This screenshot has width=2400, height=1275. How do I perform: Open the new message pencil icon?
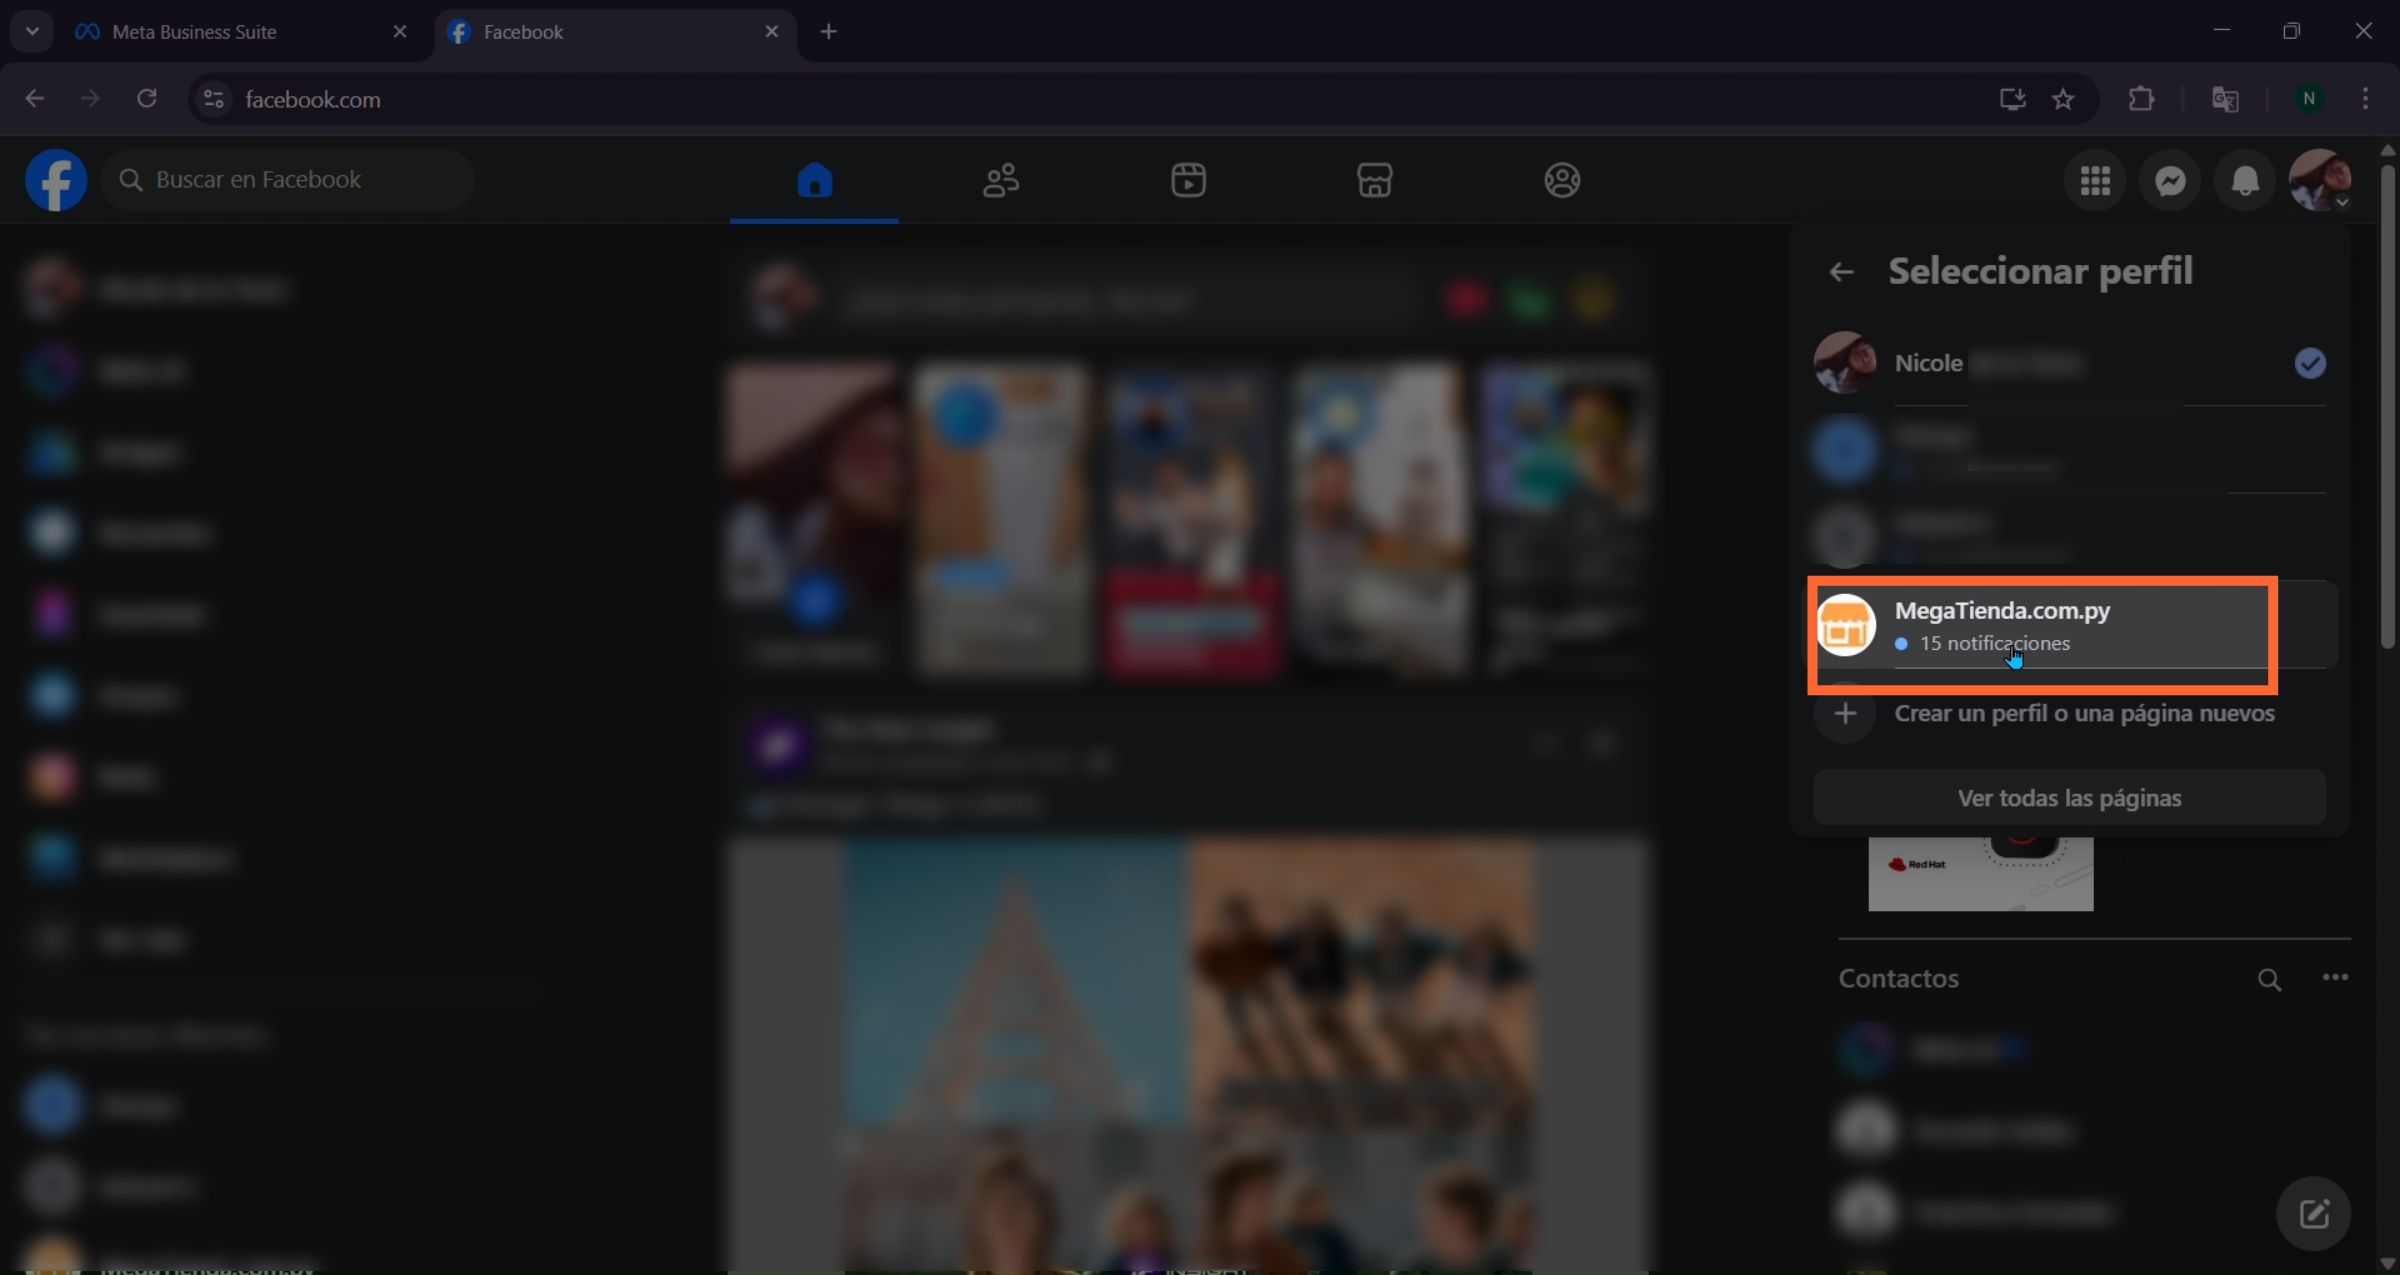tap(2313, 1214)
